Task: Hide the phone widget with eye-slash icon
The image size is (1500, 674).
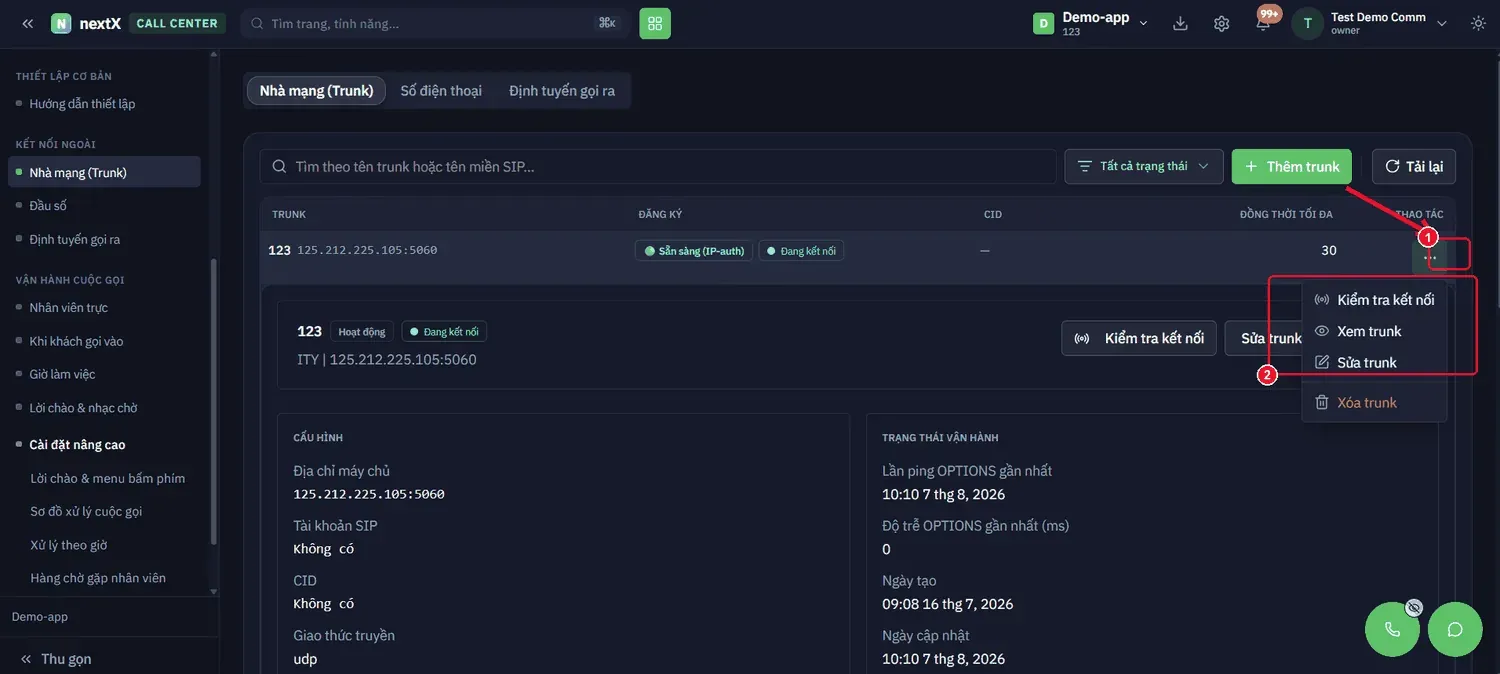Action: coord(1414,607)
